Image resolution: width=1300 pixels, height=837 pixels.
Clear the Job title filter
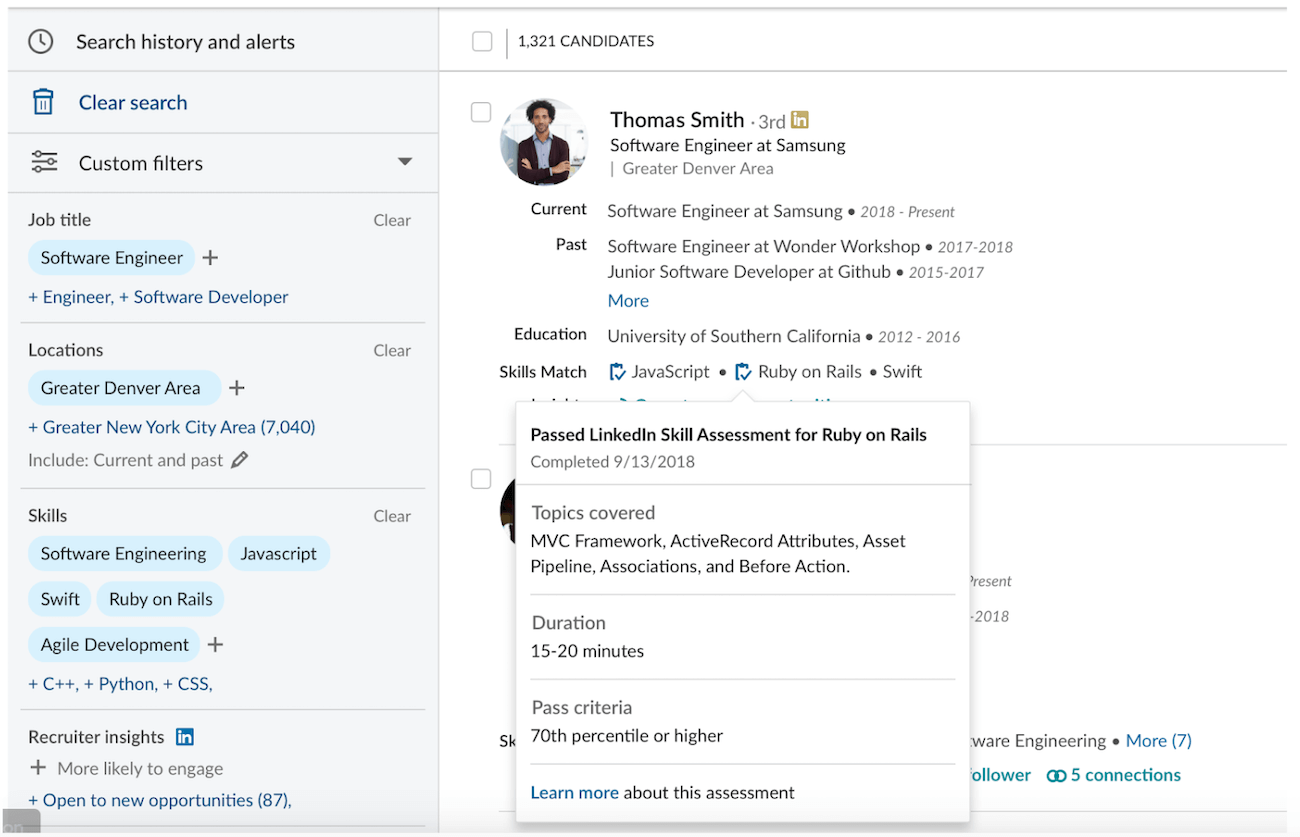click(x=392, y=220)
